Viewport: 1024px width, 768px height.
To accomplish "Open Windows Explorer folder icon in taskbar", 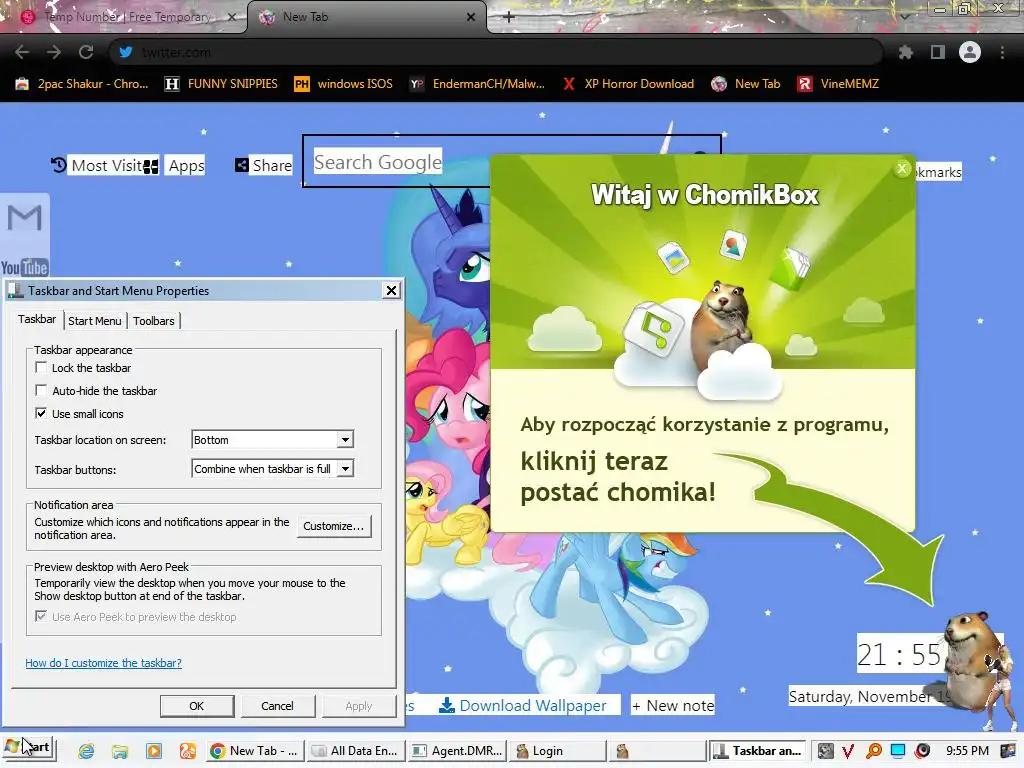I will click(120, 751).
